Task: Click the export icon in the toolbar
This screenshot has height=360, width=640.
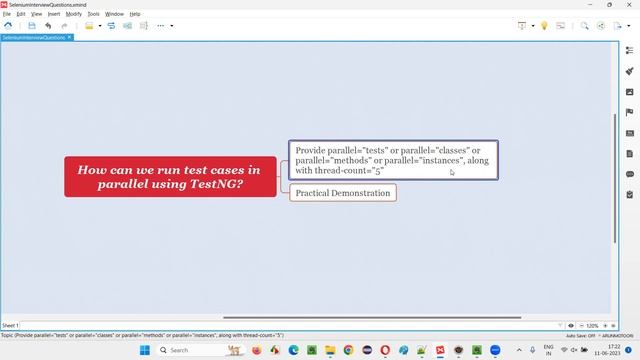Action: pos(617,26)
